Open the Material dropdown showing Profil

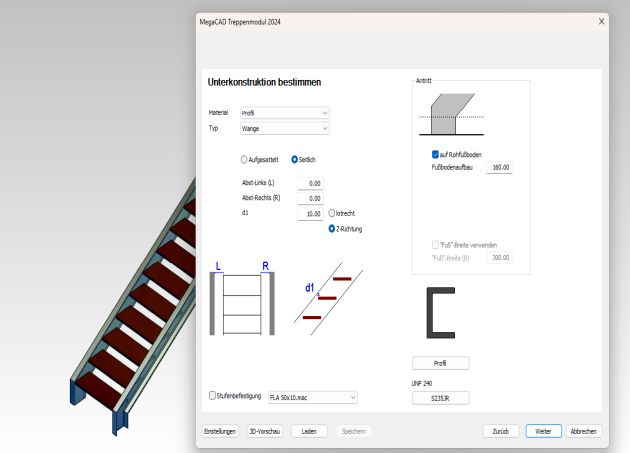284,113
